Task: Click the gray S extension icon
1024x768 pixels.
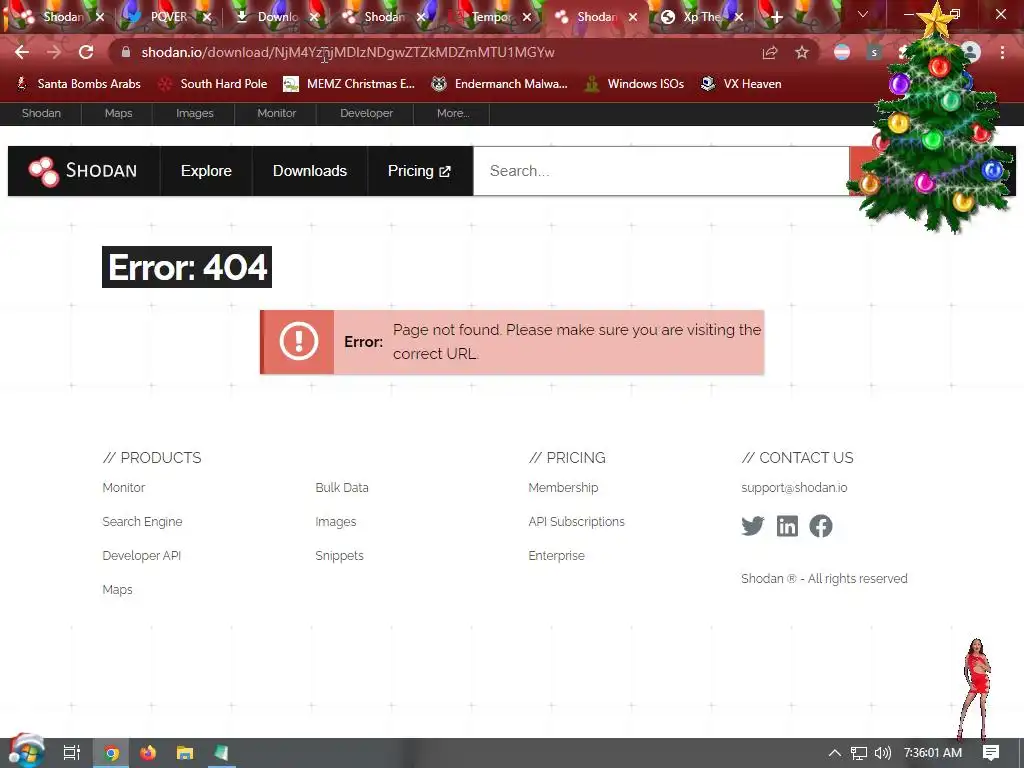Action: (x=874, y=52)
